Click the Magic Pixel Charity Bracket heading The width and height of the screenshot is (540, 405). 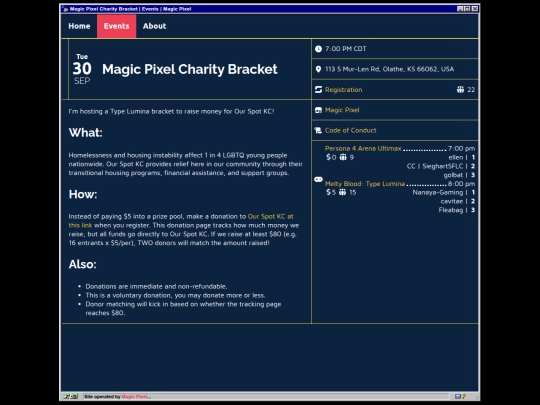pyautogui.click(x=190, y=69)
